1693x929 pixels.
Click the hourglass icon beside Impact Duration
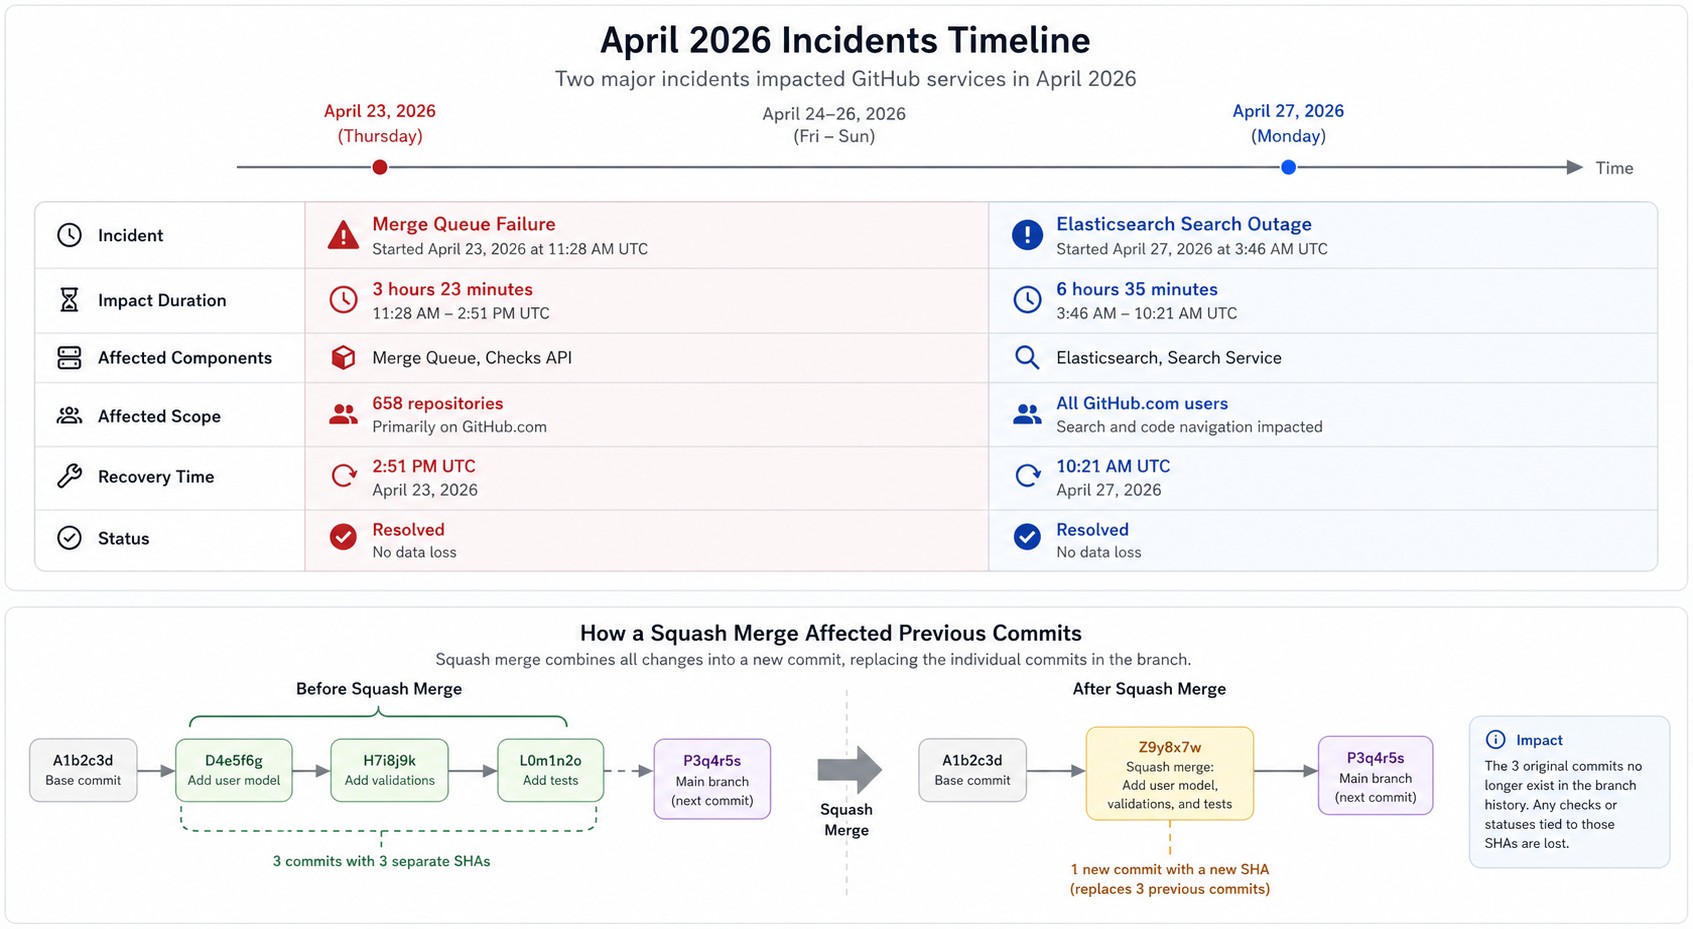[x=69, y=300]
